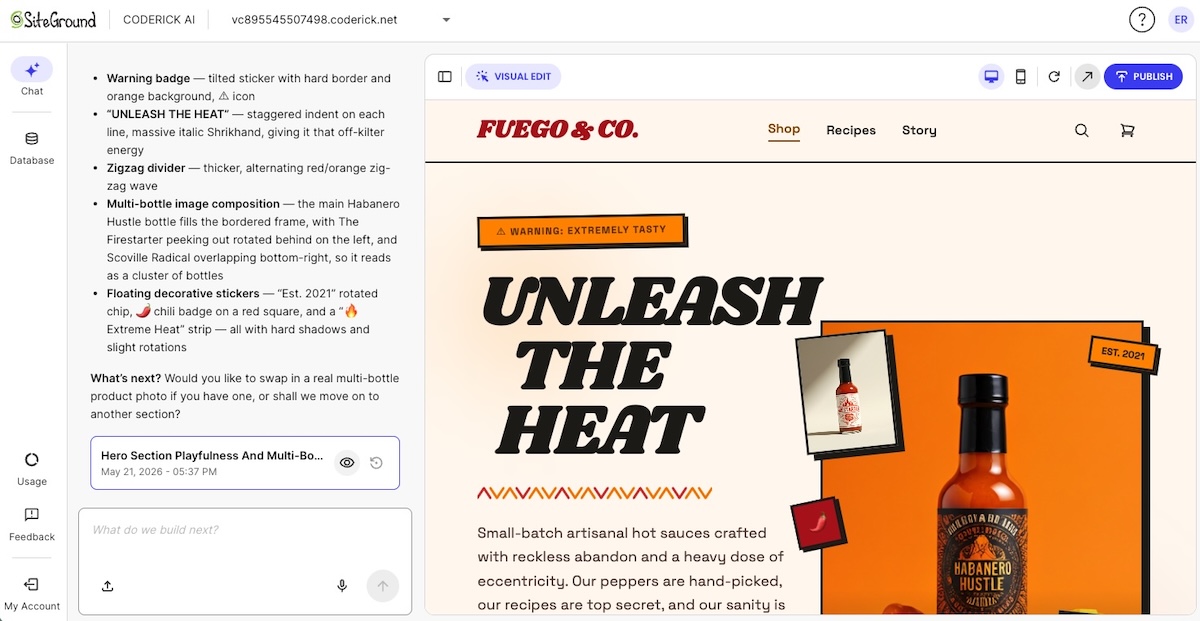The width and height of the screenshot is (1200, 621).
Task: Open the Feedback form
Action: (x=32, y=524)
